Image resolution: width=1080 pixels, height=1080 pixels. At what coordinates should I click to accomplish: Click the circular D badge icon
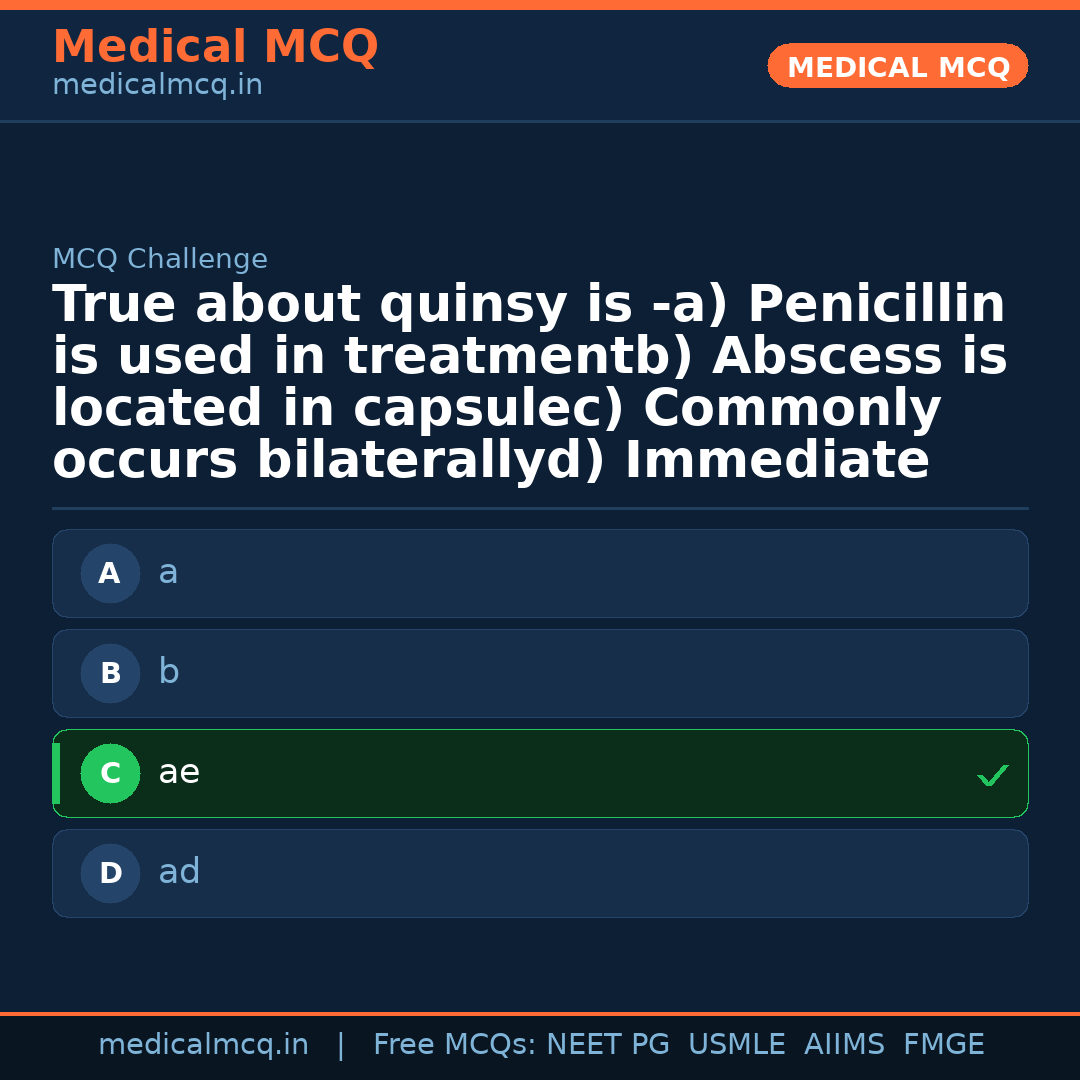[x=110, y=873]
